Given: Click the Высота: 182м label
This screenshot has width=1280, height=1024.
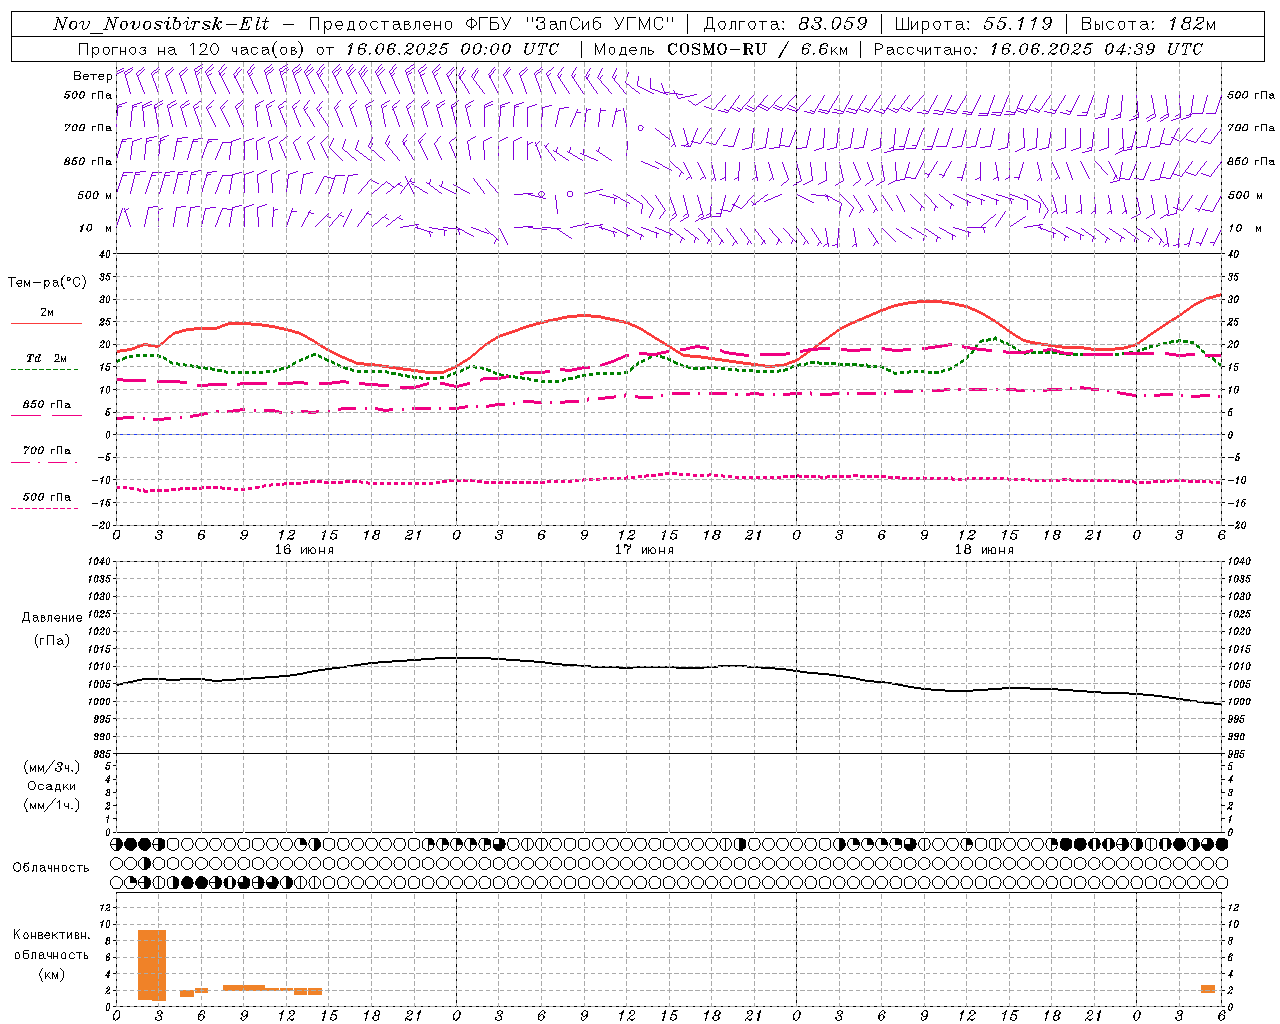Looking at the screenshot, I should (1149, 24).
